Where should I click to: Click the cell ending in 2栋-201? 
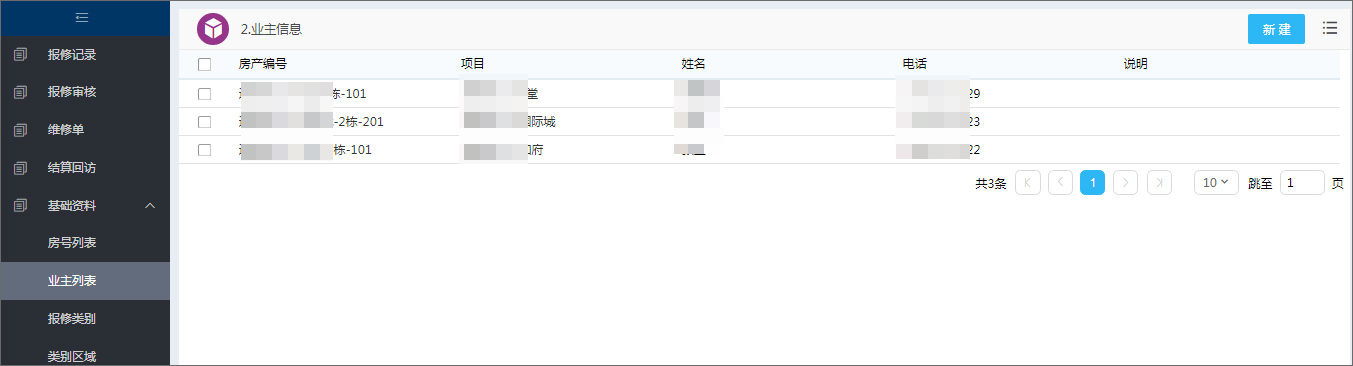click(x=311, y=122)
